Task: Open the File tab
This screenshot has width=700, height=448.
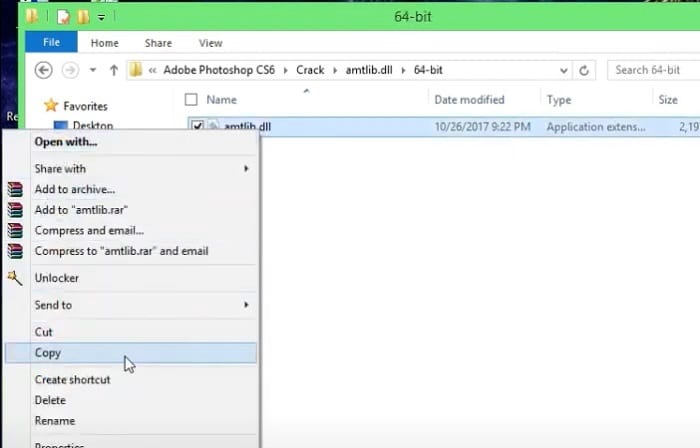Action: 51,42
